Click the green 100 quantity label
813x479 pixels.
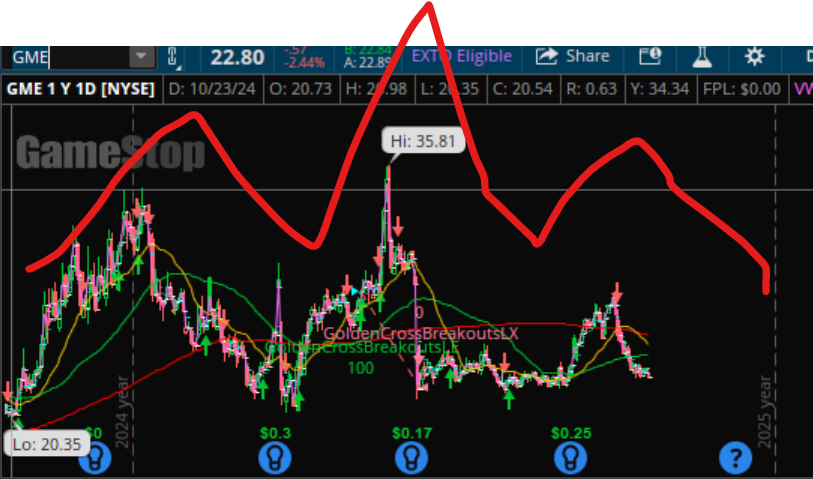(x=360, y=368)
